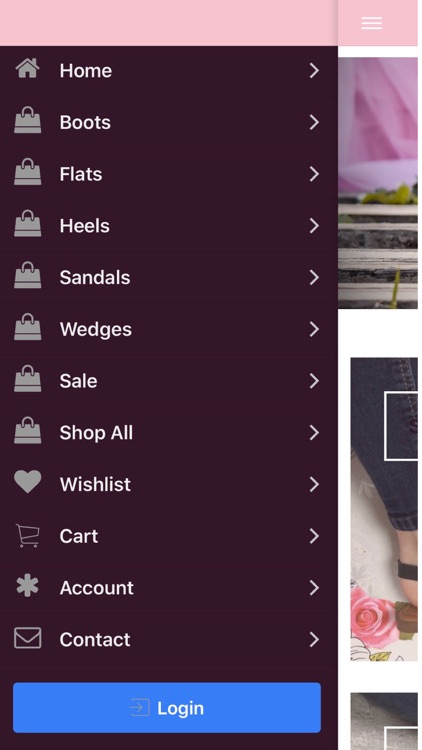Select the Heels menu item
422x750 pixels.
(169, 226)
